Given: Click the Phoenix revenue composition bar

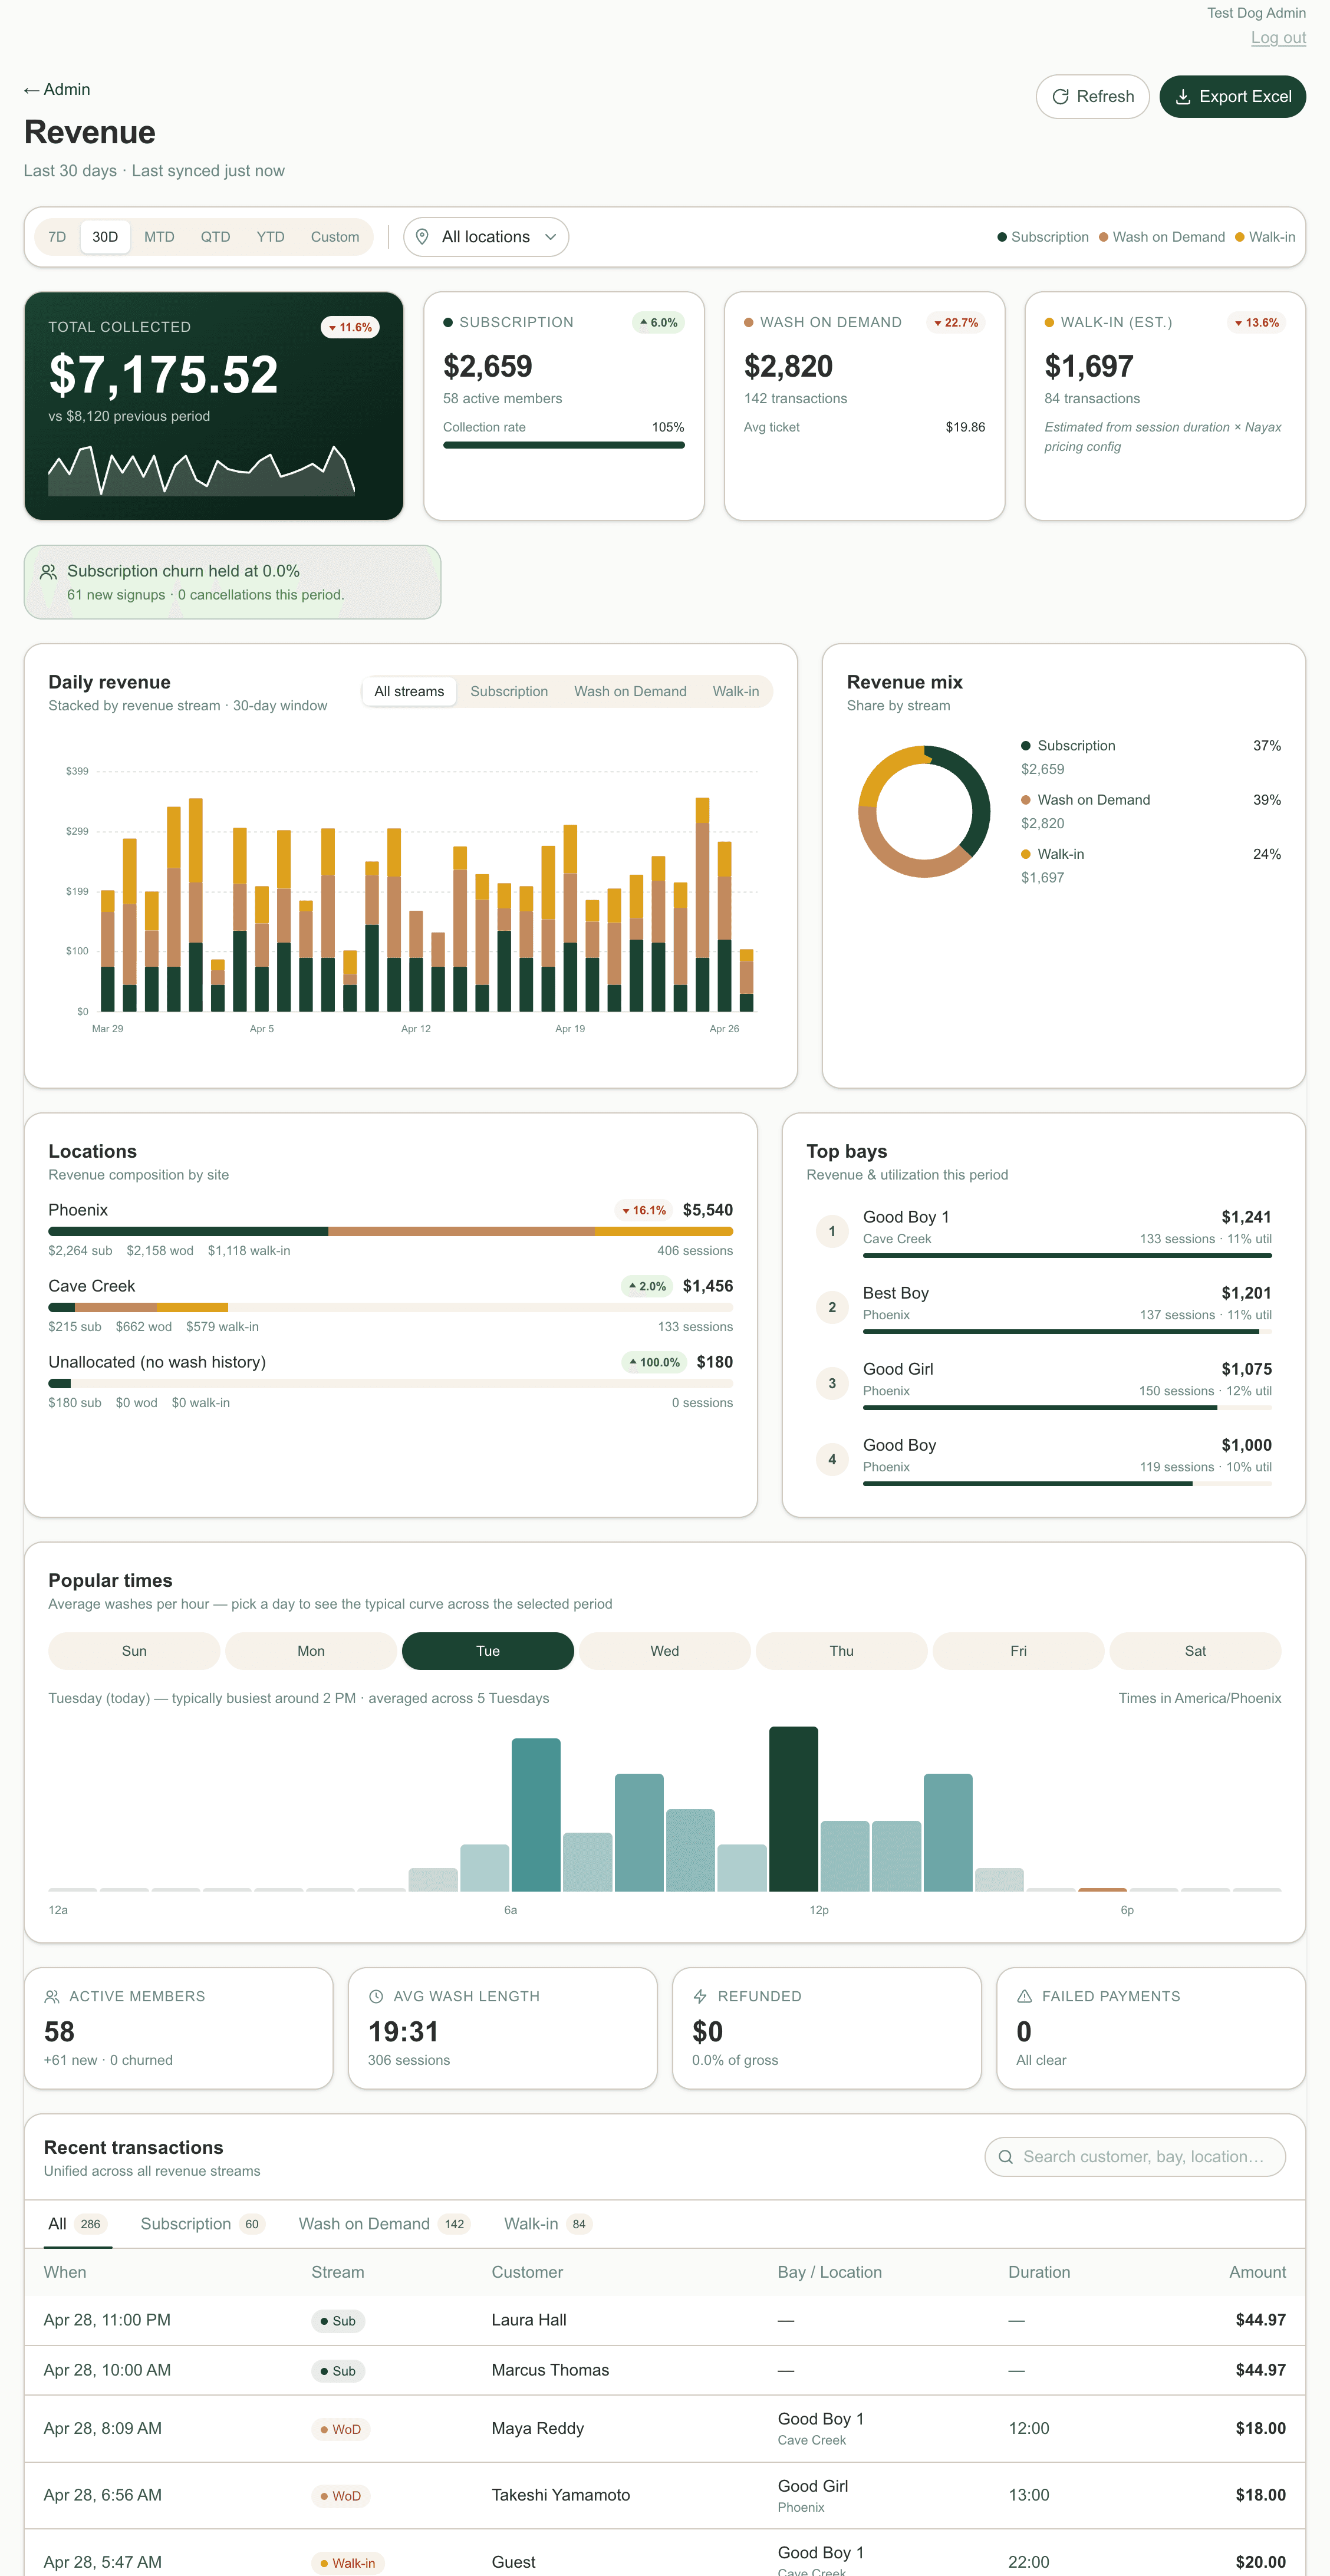Looking at the screenshot, I should [391, 1232].
